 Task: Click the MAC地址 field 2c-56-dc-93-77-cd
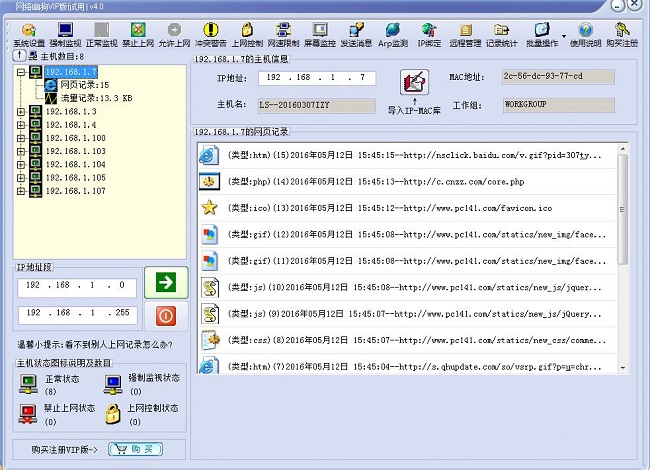[558, 77]
